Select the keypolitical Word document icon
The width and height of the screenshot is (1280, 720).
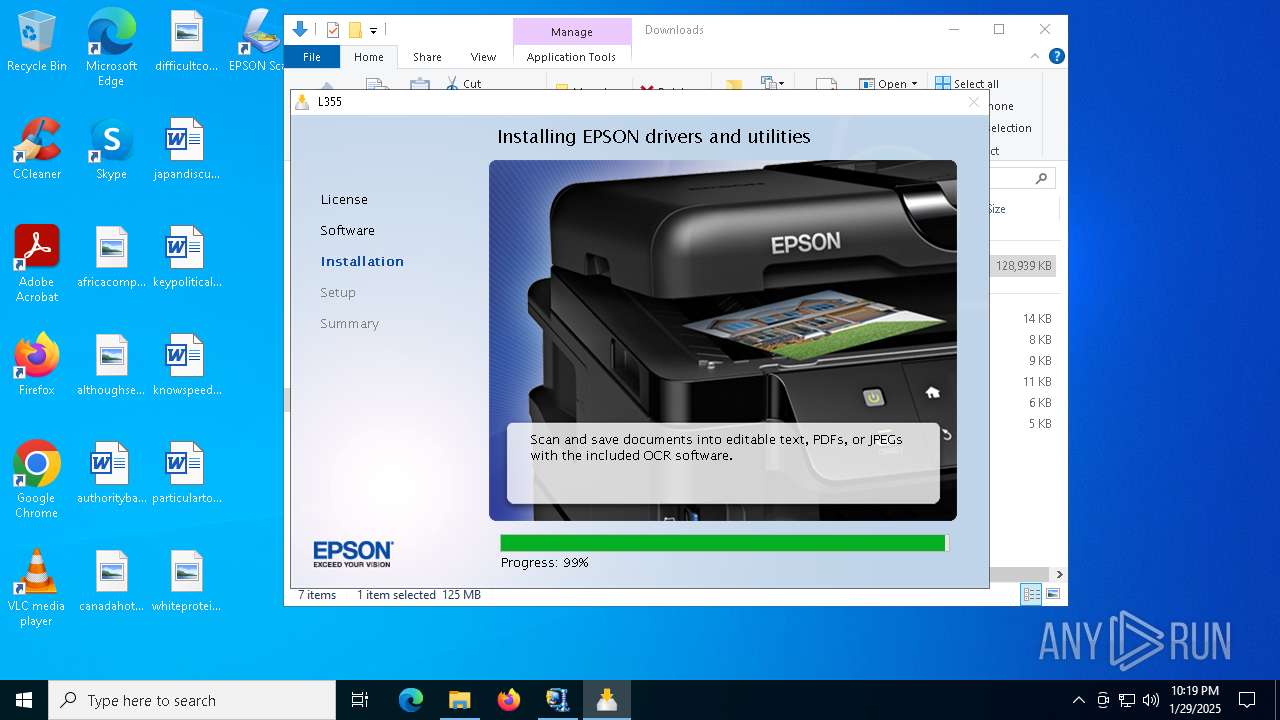pyautogui.click(x=186, y=257)
